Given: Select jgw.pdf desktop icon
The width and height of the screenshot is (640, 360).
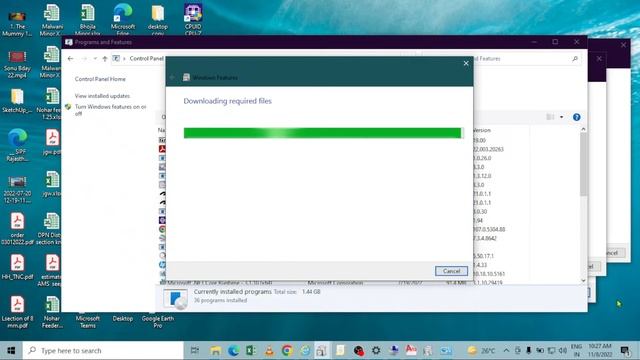Looking at the screenshot, I should point(52,142).
